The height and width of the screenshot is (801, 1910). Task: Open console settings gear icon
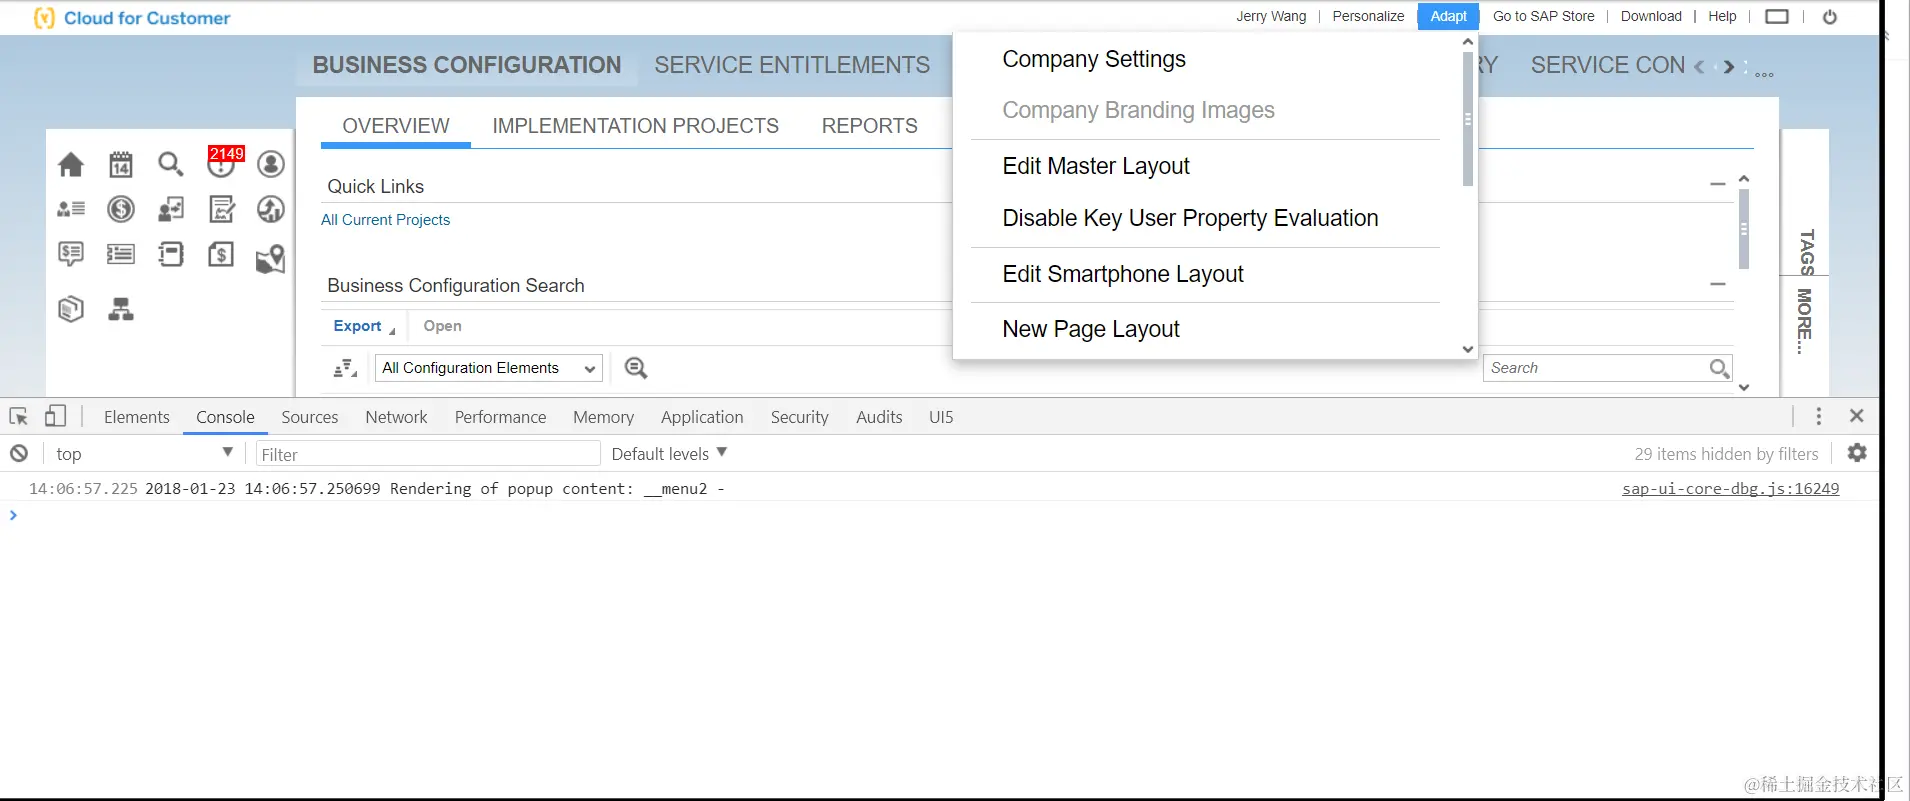[1857, 453]
